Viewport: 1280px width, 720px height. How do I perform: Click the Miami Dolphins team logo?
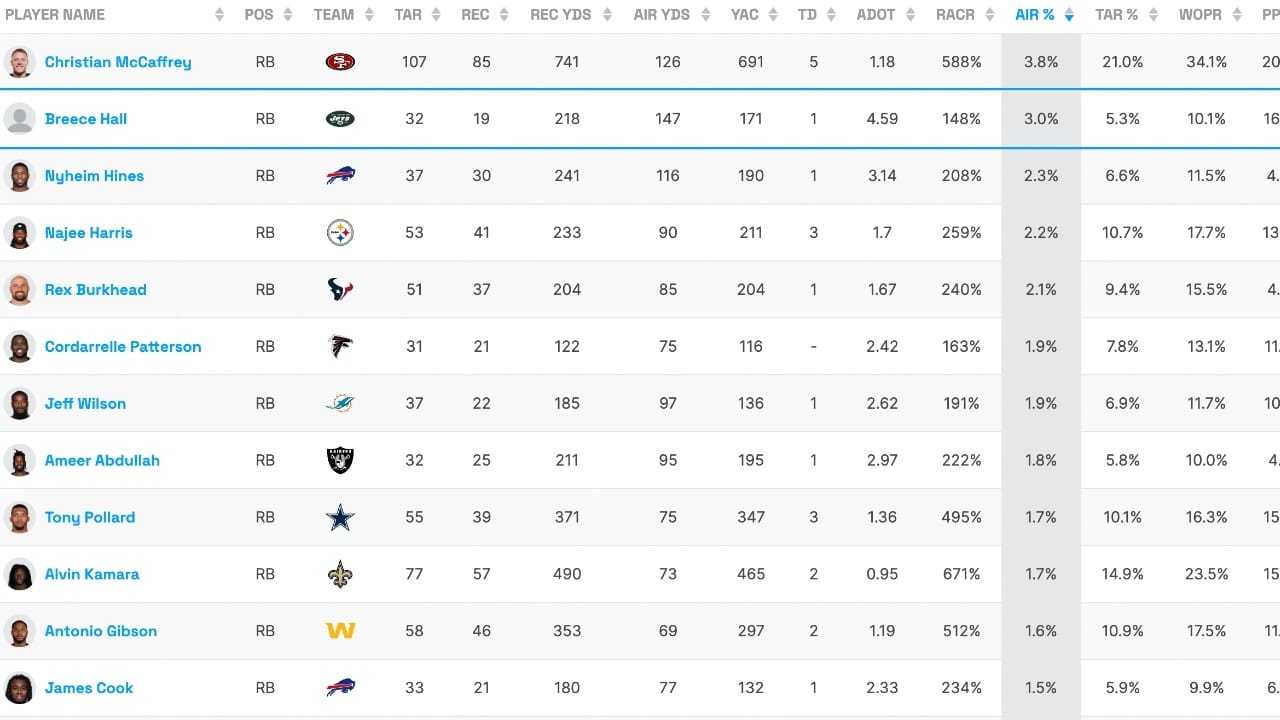click(340, 404)
